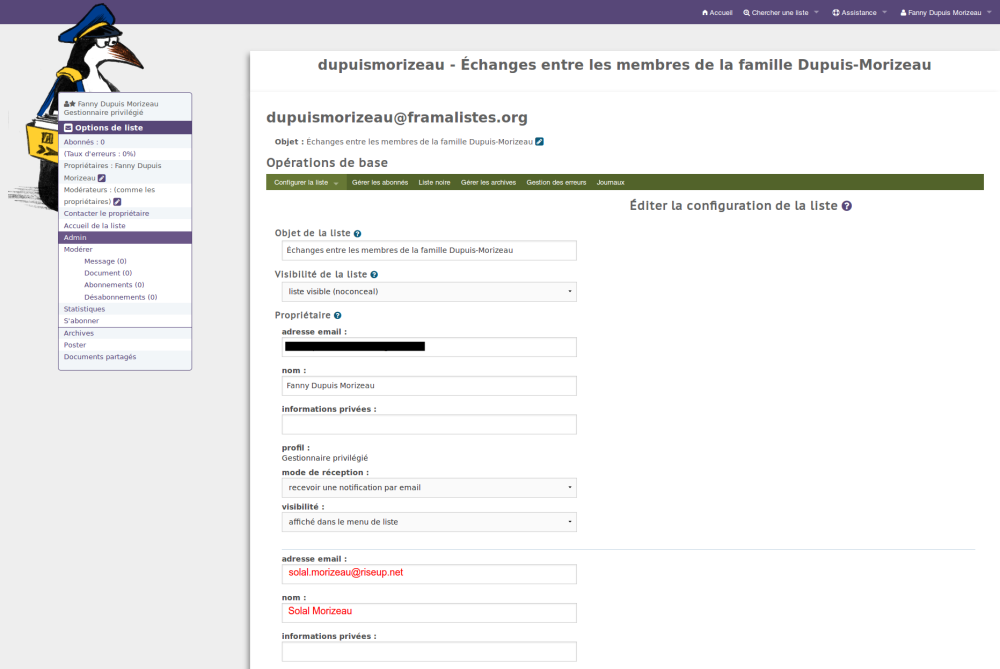1000x669 pixels.
Task: Open Journaux tab
Action: point(610,182)
